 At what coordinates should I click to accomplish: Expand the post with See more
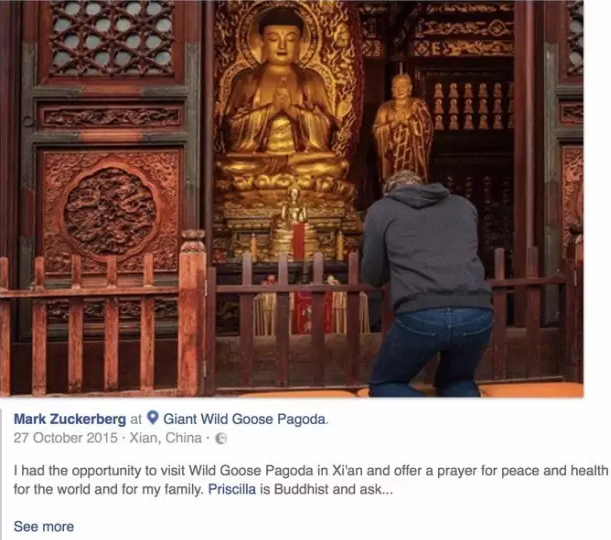pyautogui.click(x=44, y=526)
